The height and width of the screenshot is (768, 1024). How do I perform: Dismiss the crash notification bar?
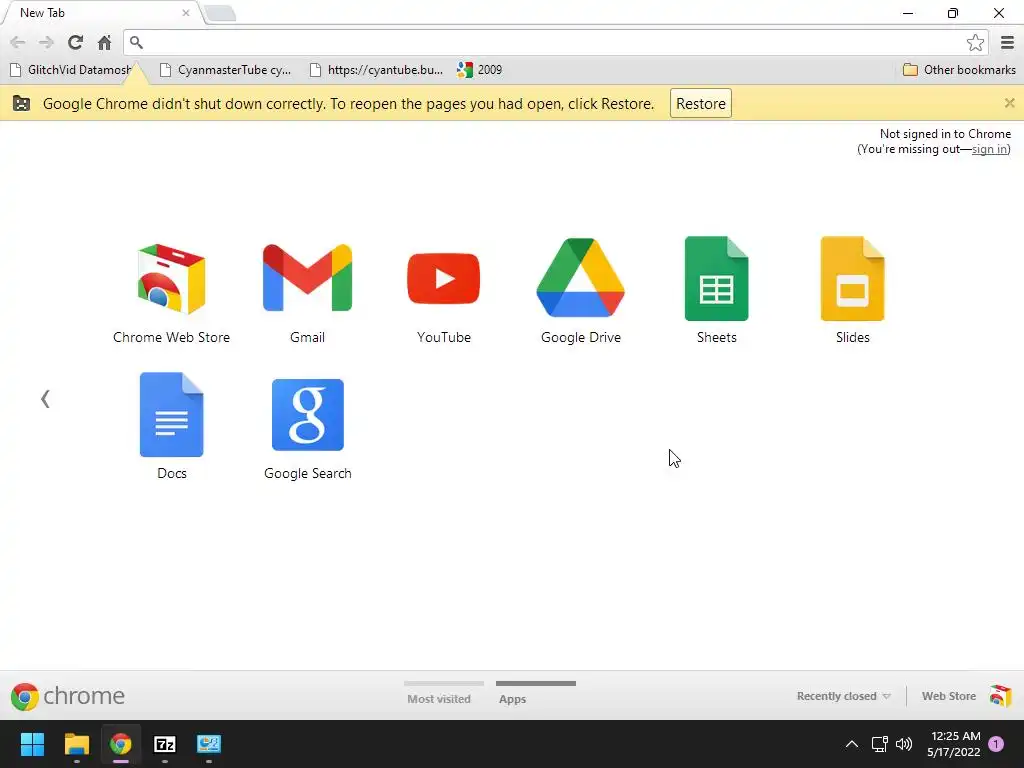pyautogui.click(x=1010, y=103)
